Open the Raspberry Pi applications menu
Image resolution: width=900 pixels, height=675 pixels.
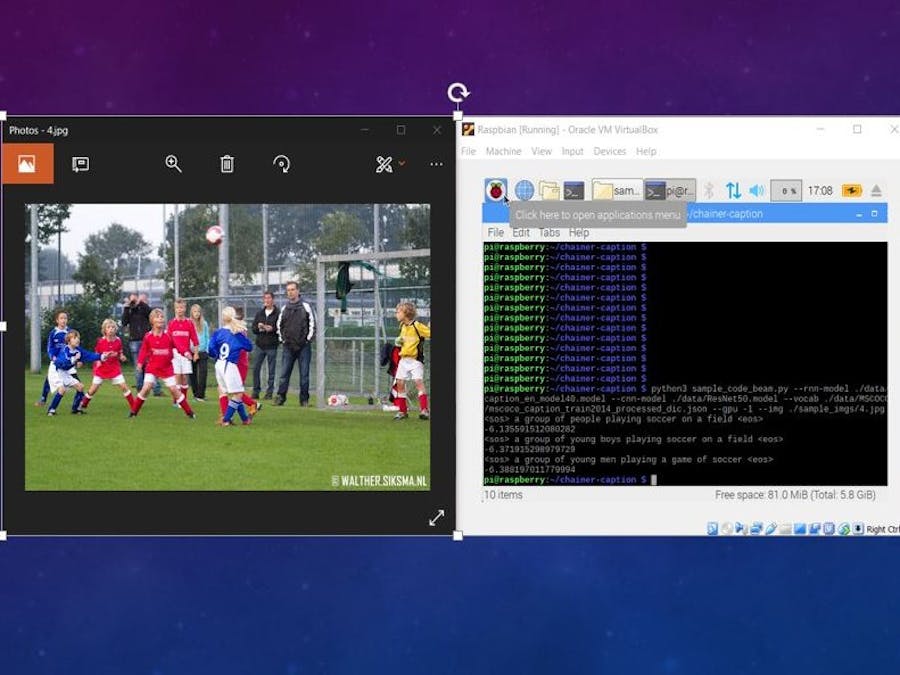[x=496, y=191]
